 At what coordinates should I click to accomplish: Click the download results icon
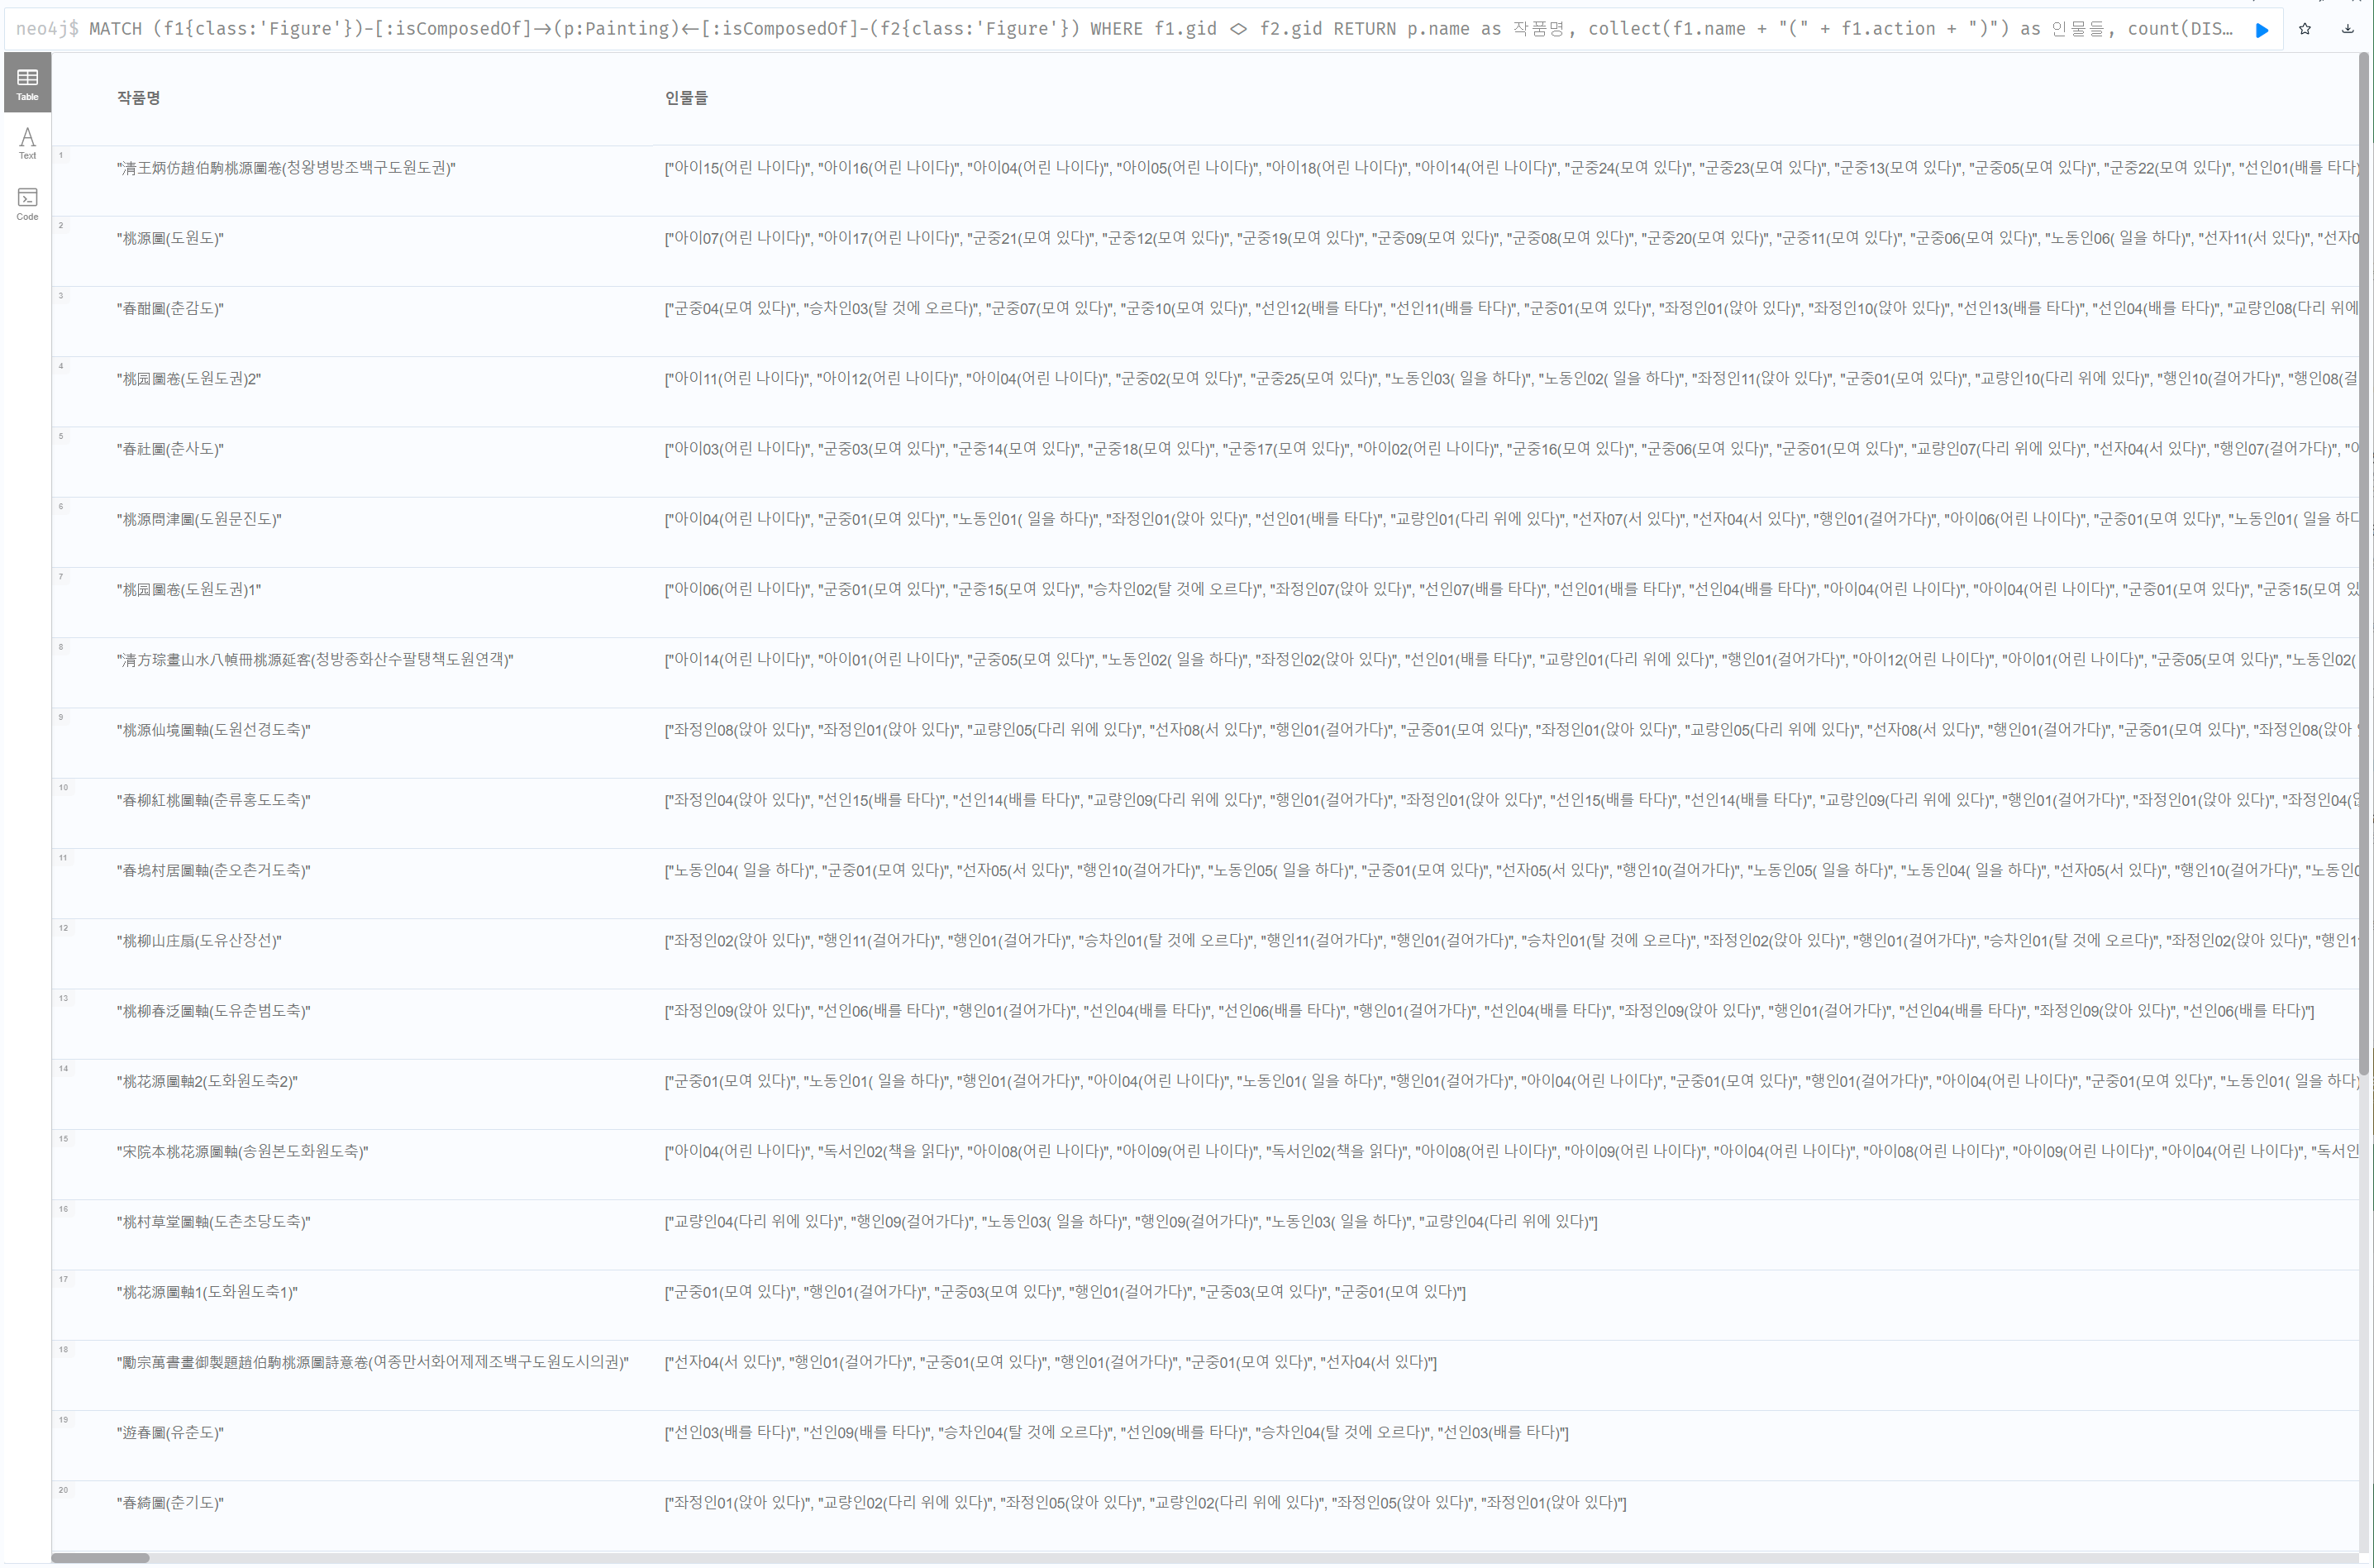point(2347,29)
